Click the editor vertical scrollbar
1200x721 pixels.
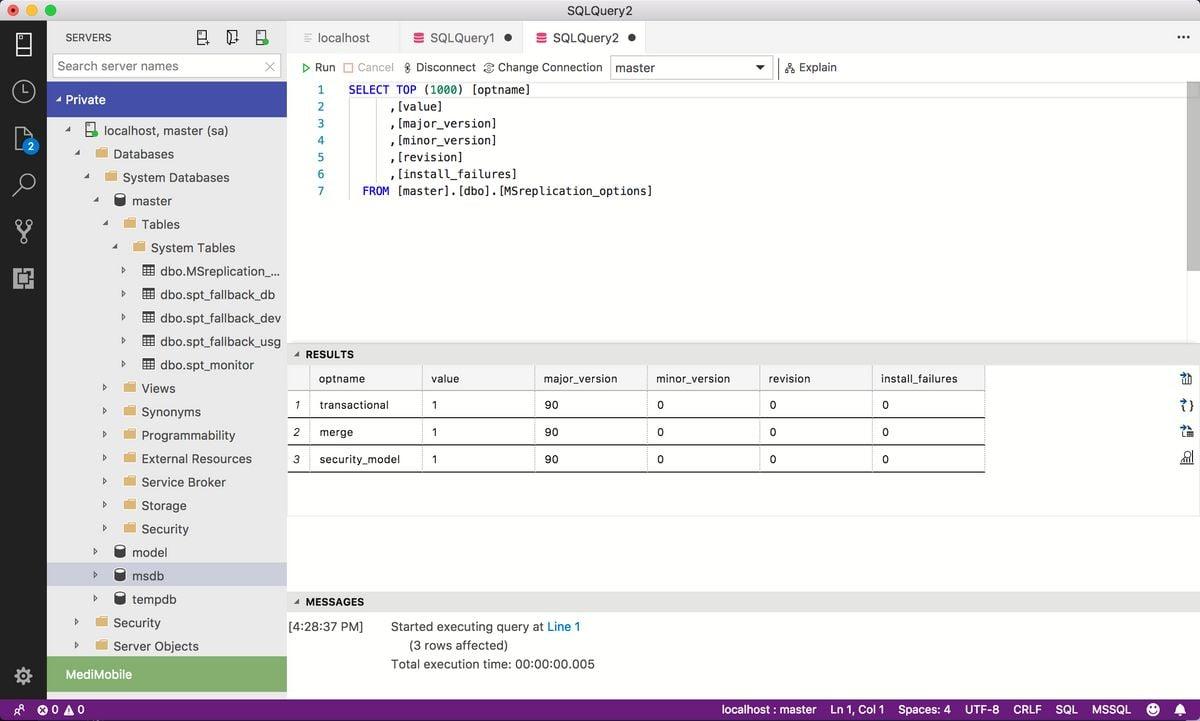coord(1193,176)
